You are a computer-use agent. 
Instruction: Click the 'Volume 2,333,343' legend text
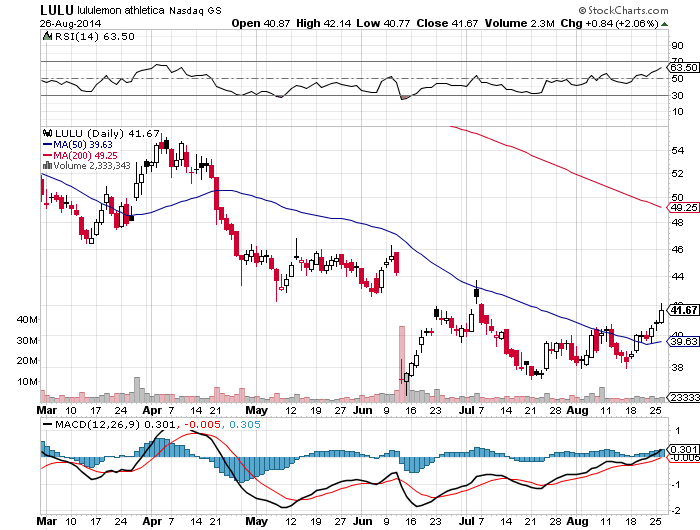(x=92, y=166)
